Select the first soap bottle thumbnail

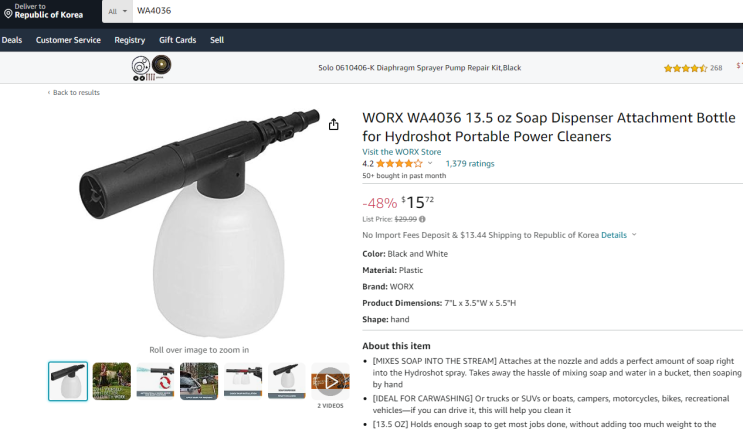click(68, 381)
